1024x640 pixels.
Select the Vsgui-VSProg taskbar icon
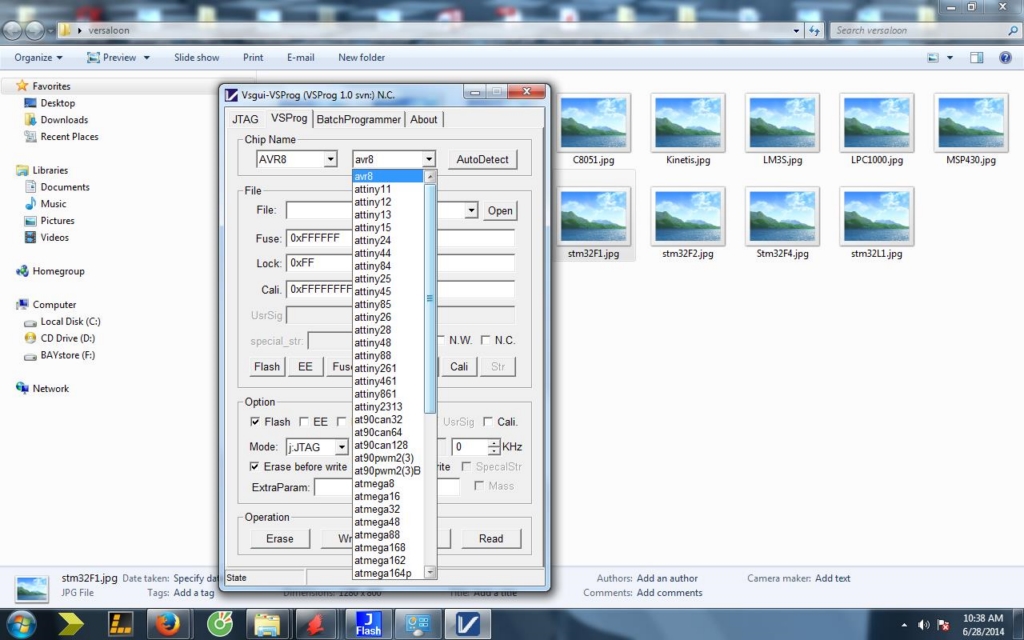(x=466, y=625)
